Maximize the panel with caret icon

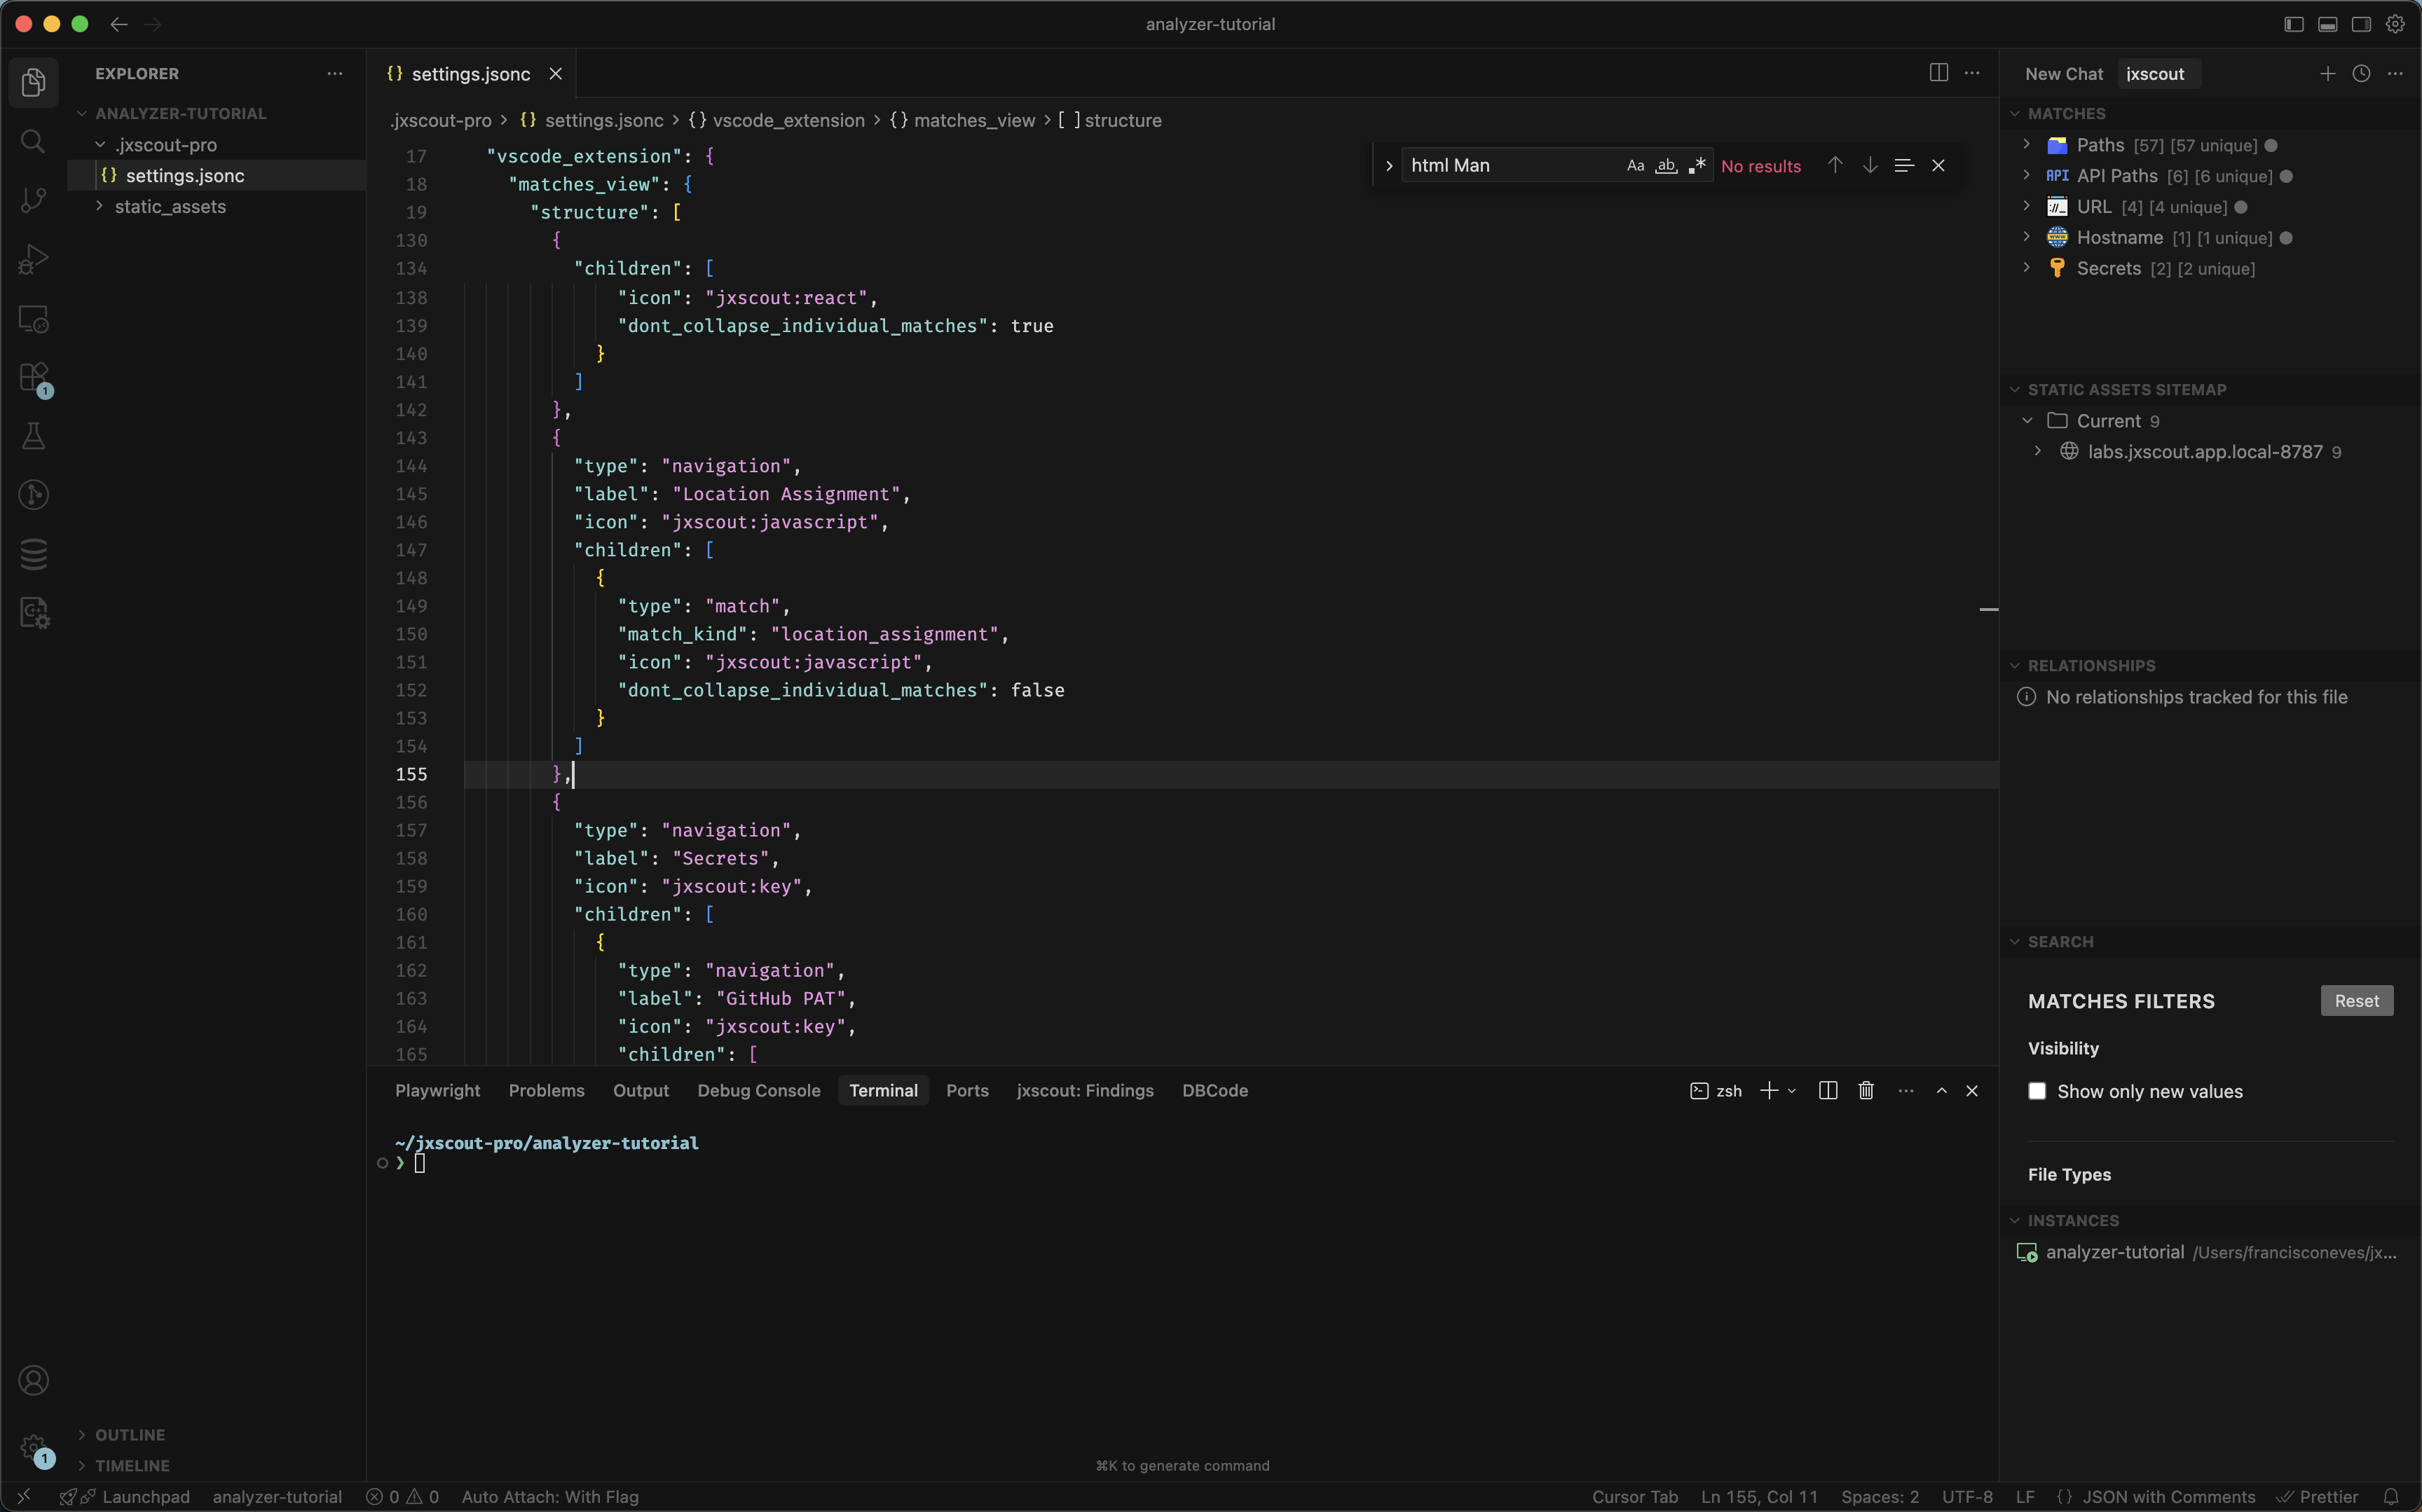tap(1942, 1090)
